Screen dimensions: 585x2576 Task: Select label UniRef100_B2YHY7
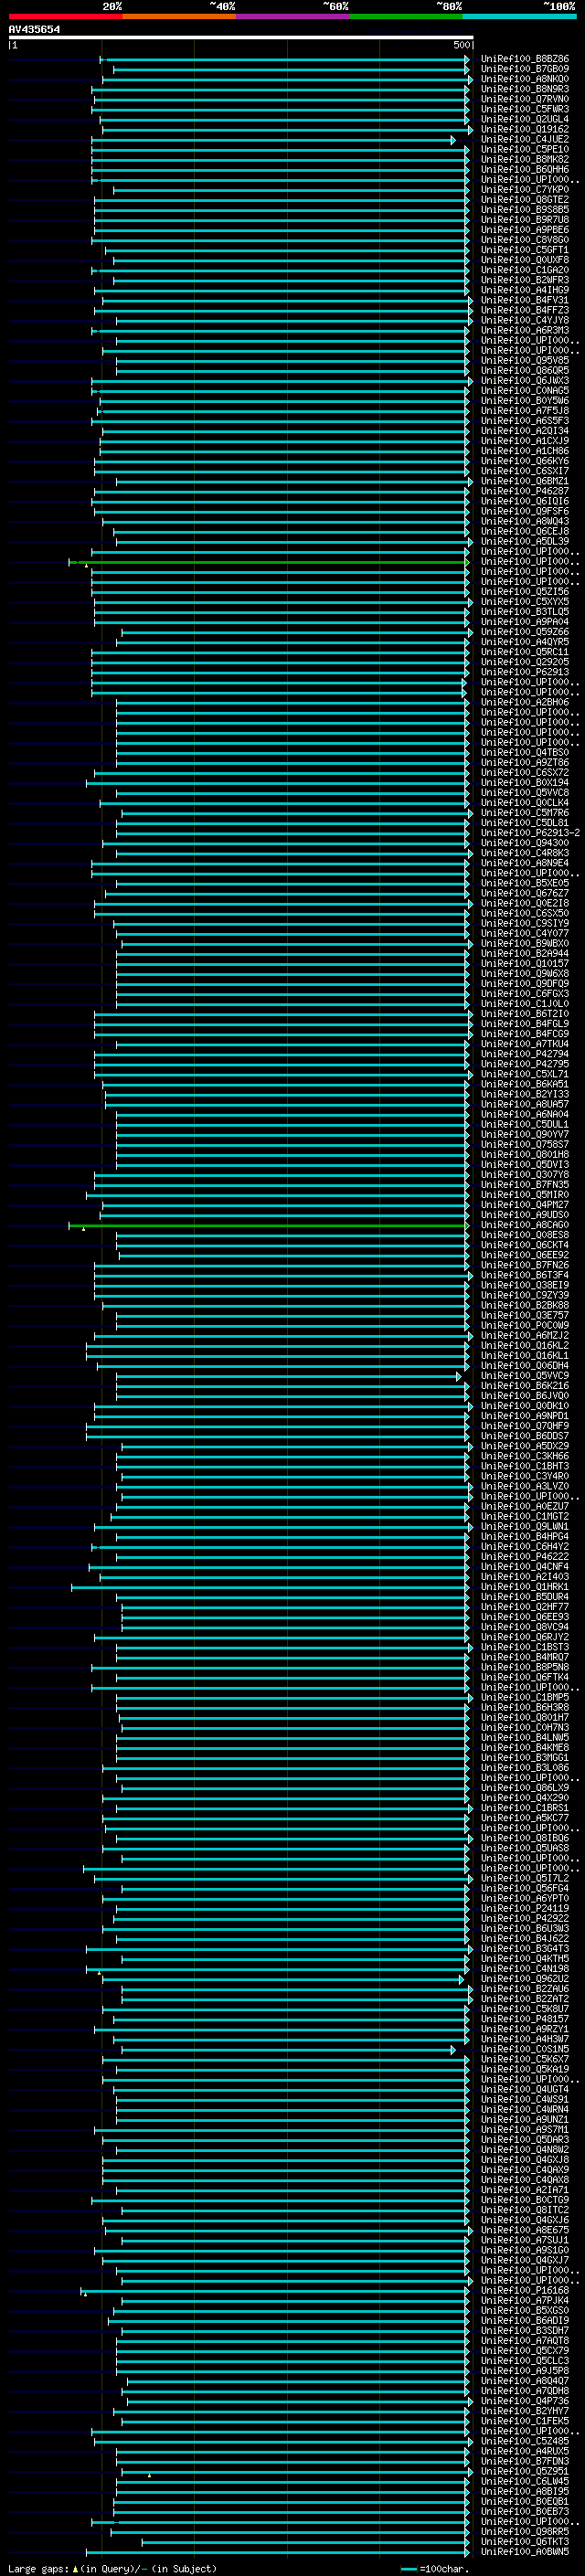click(525, 2410)
